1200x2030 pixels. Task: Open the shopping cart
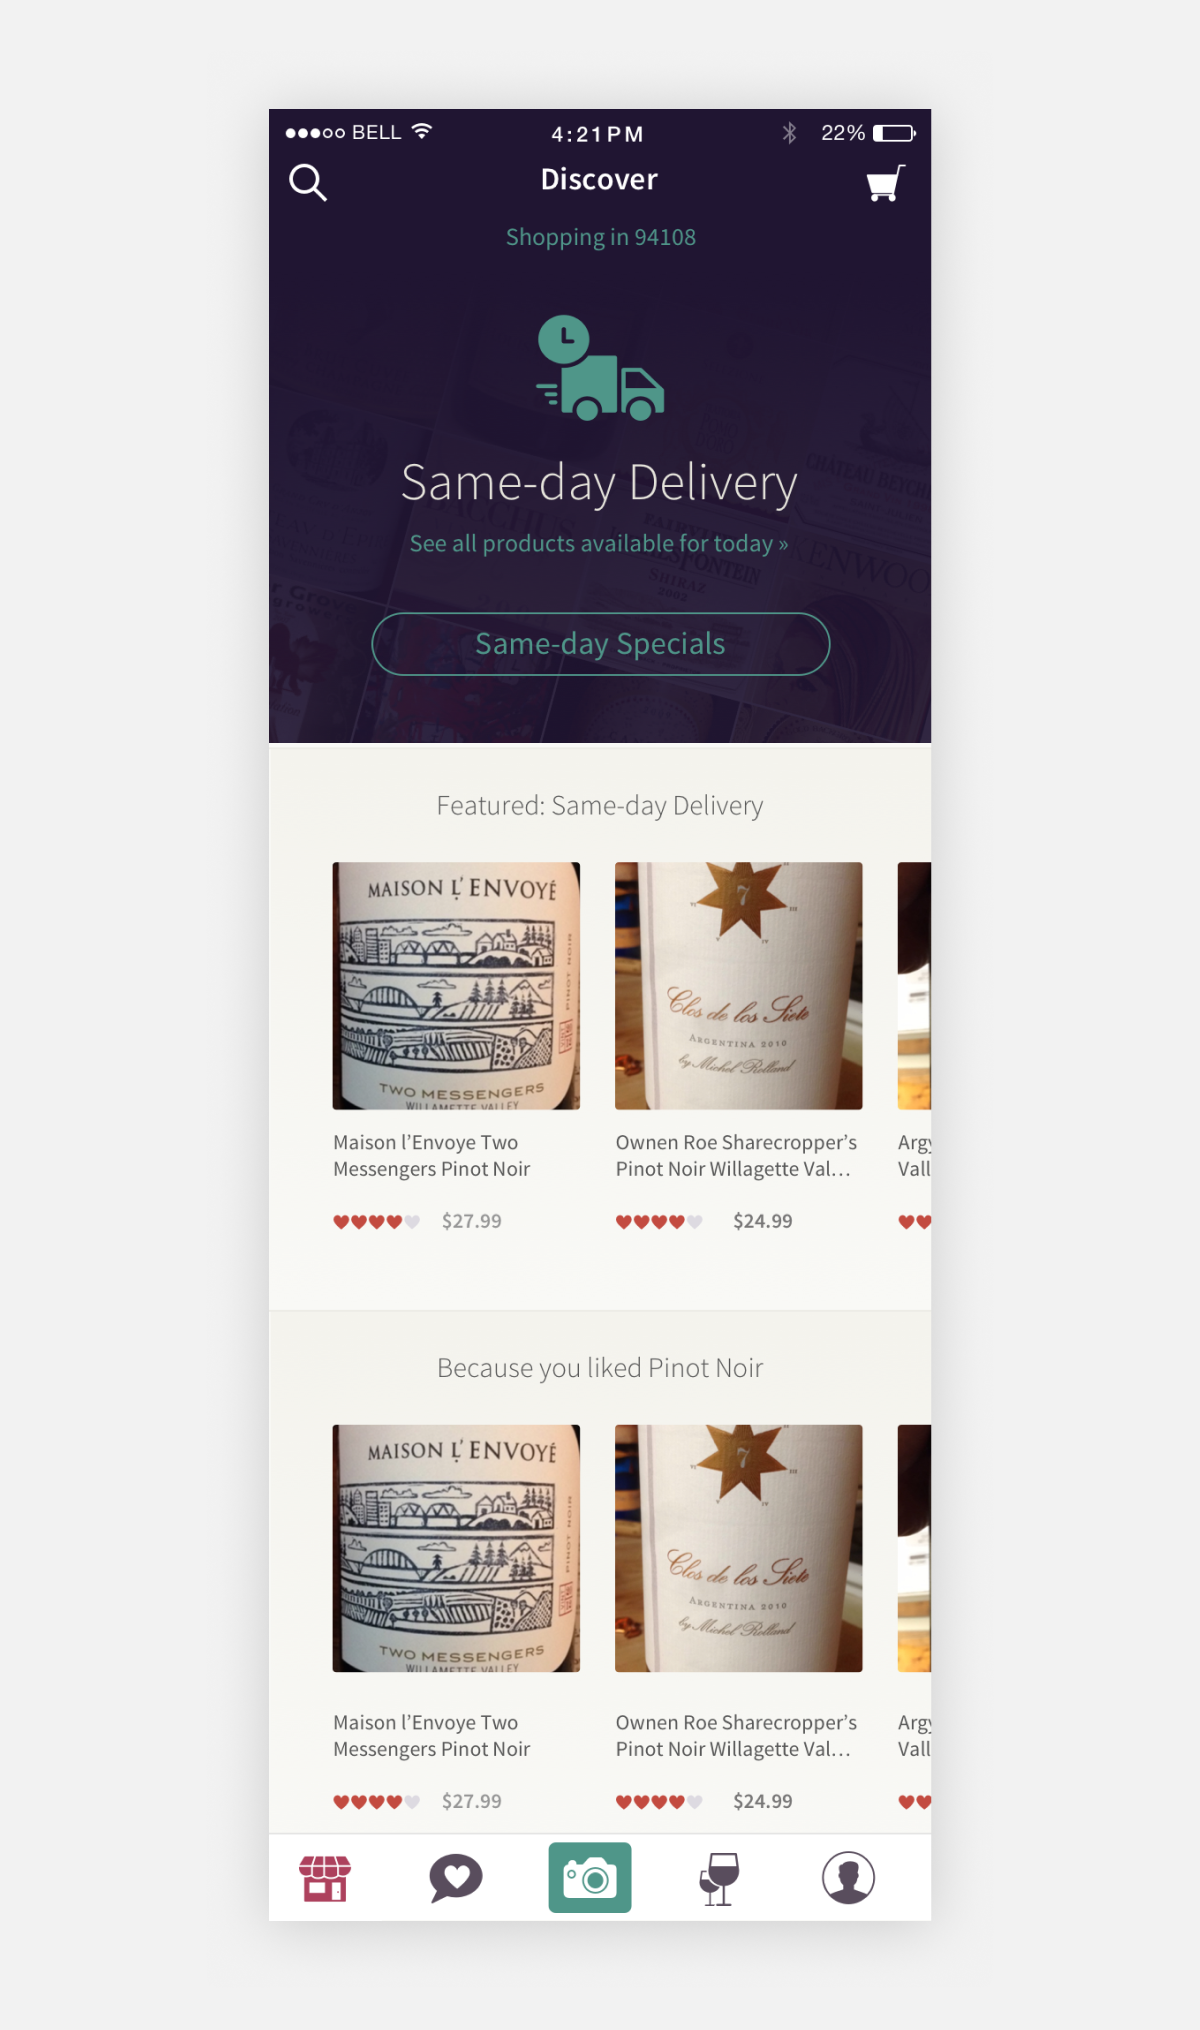pos(885,183)
